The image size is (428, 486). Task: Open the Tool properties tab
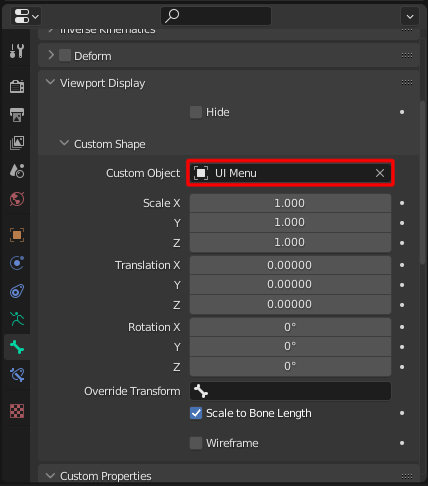(17, 51)
